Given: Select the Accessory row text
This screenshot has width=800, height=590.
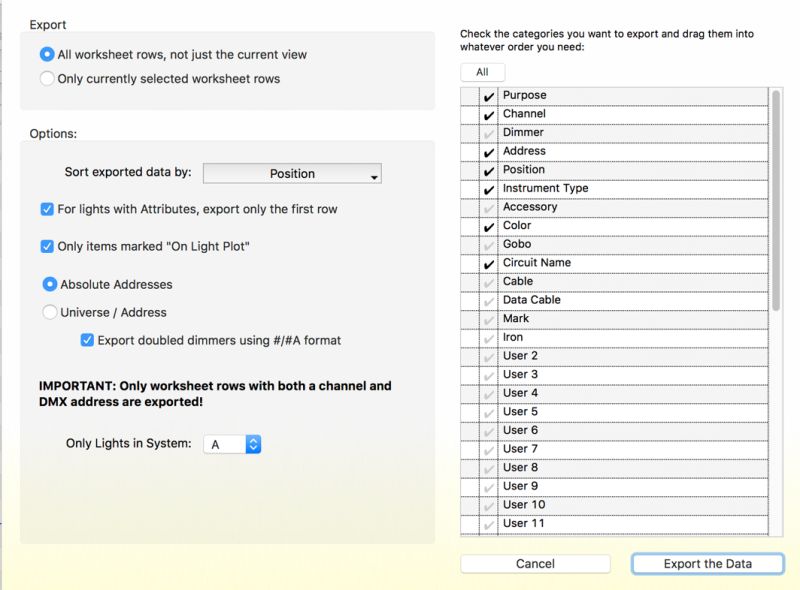Looking at the screenshot, I should coord(530,207).
